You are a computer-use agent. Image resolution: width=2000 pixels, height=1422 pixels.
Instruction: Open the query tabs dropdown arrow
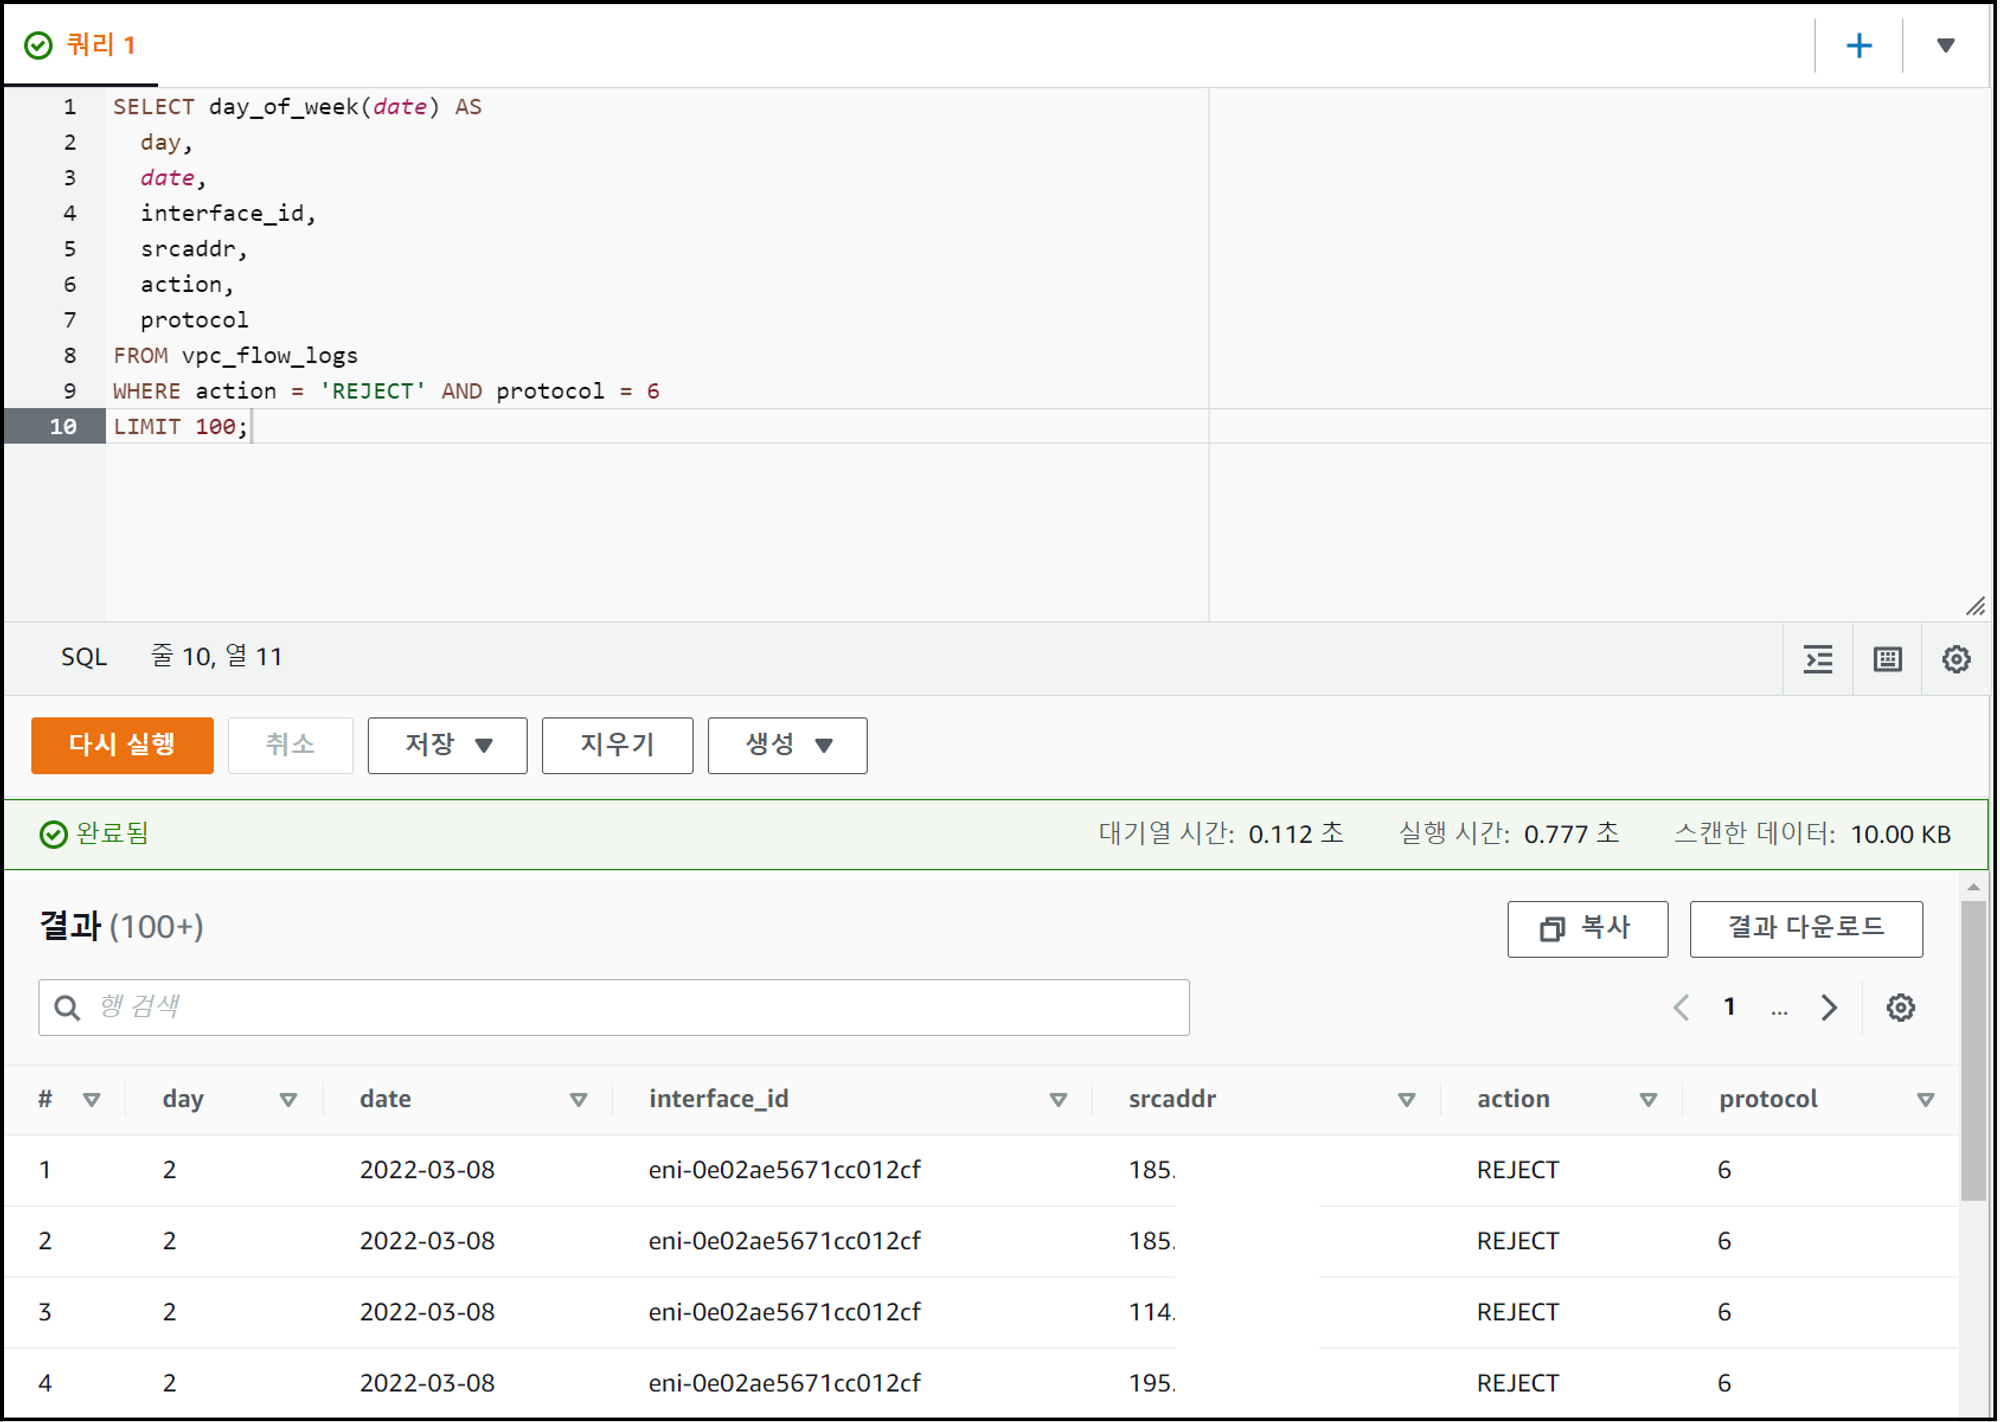(x=1945, y=46)
